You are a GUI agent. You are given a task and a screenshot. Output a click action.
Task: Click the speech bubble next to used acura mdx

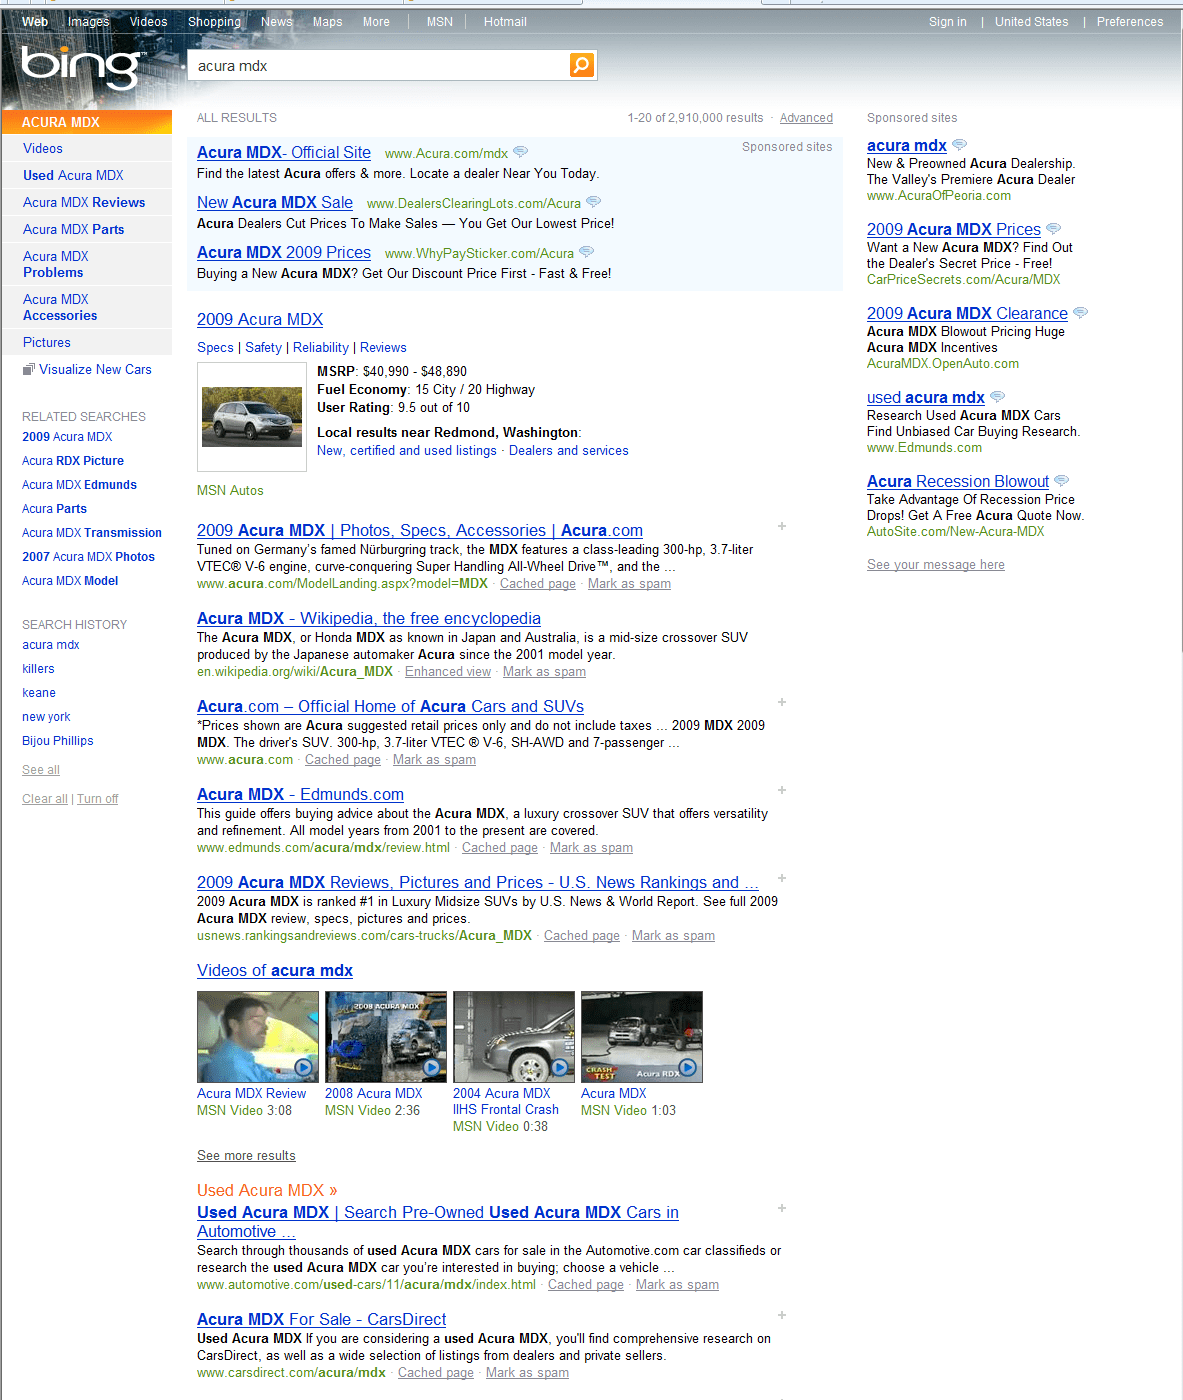click(997, 396)
